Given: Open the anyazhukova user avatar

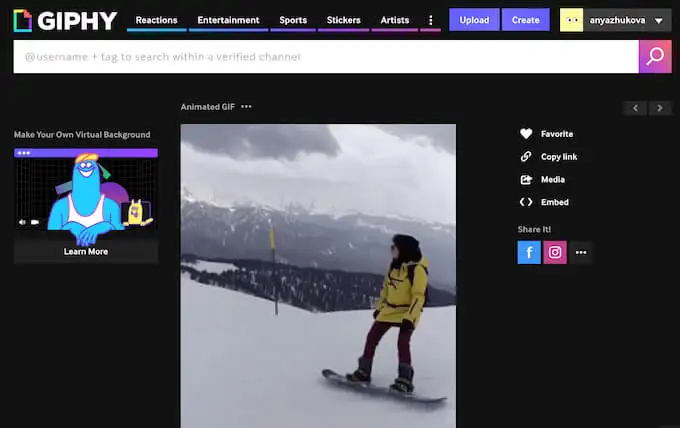Looking at the screenshot, I should [x=572, y=20].
